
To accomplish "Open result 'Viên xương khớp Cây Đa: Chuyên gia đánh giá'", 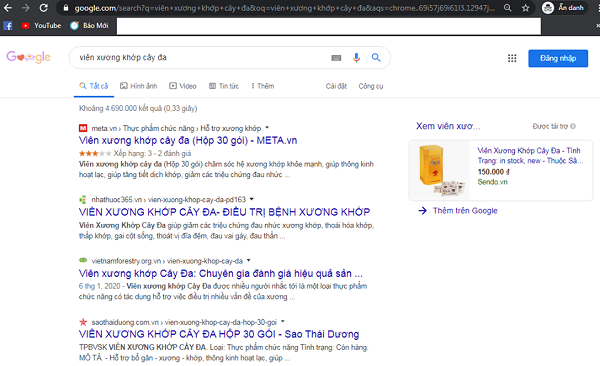I will coord(221,273).
